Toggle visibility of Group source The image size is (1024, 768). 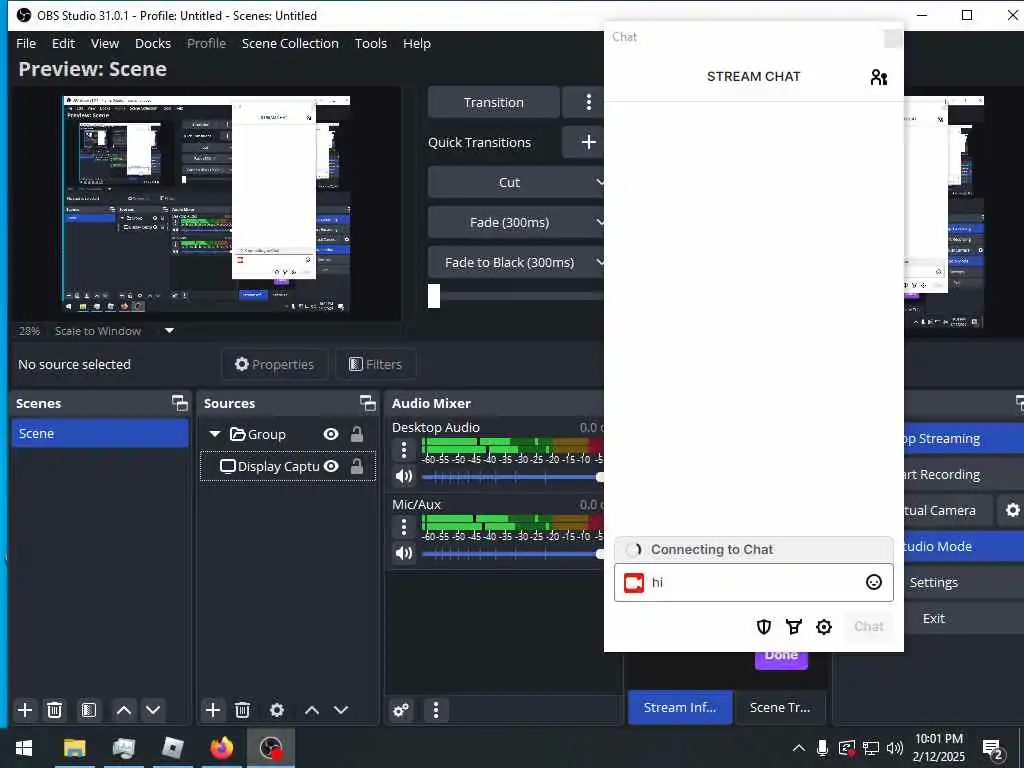(x=331, y=434)
